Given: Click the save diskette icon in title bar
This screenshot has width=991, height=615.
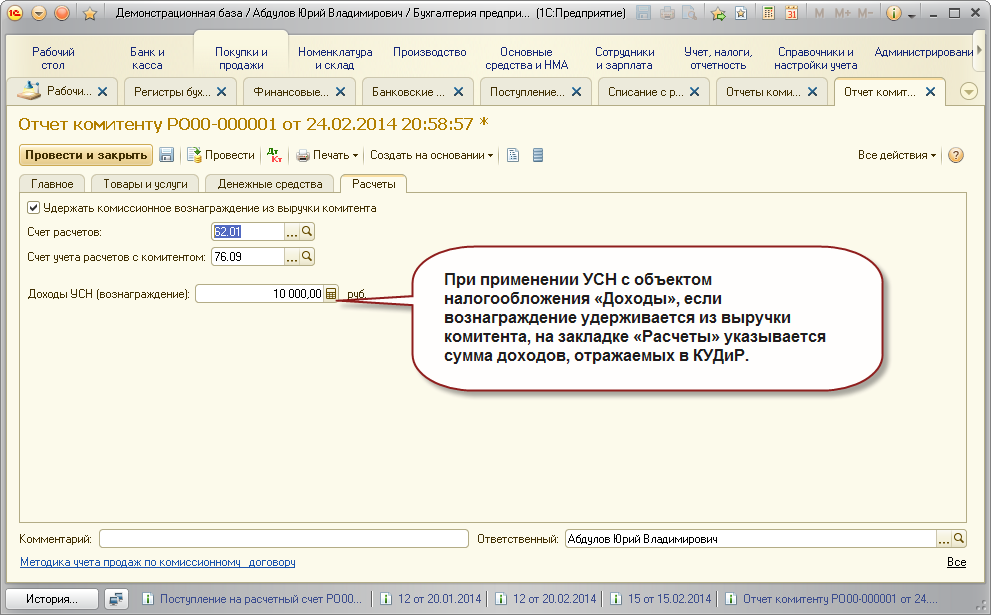Looking at the screenshot, I should tap(643, 13).
